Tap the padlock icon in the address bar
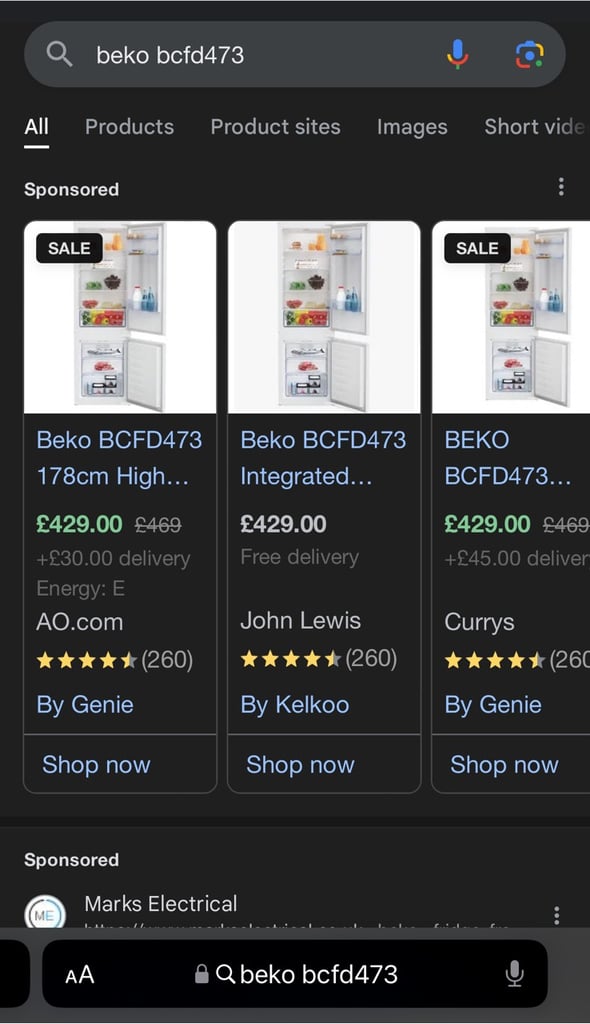Screen dimensions: 590x1024 pyautogui.click(x=203, y=974)
